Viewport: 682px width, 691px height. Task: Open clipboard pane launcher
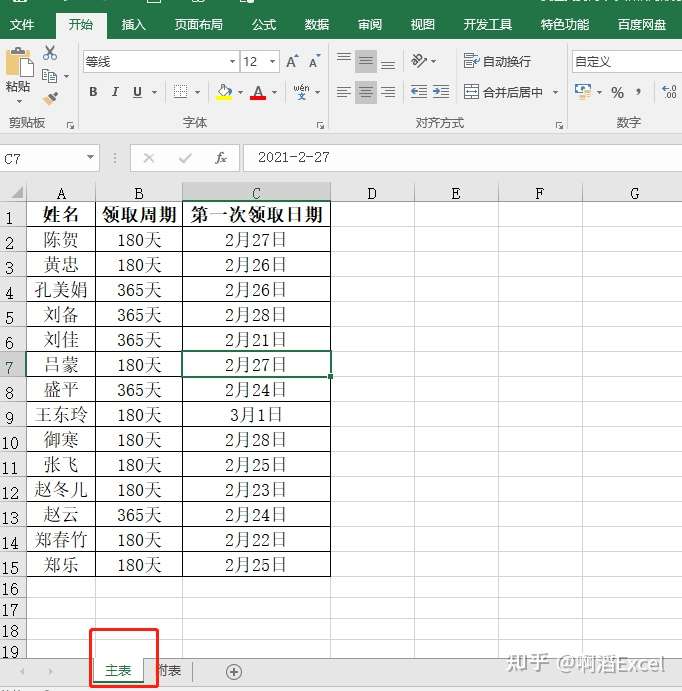pos(70,126)
